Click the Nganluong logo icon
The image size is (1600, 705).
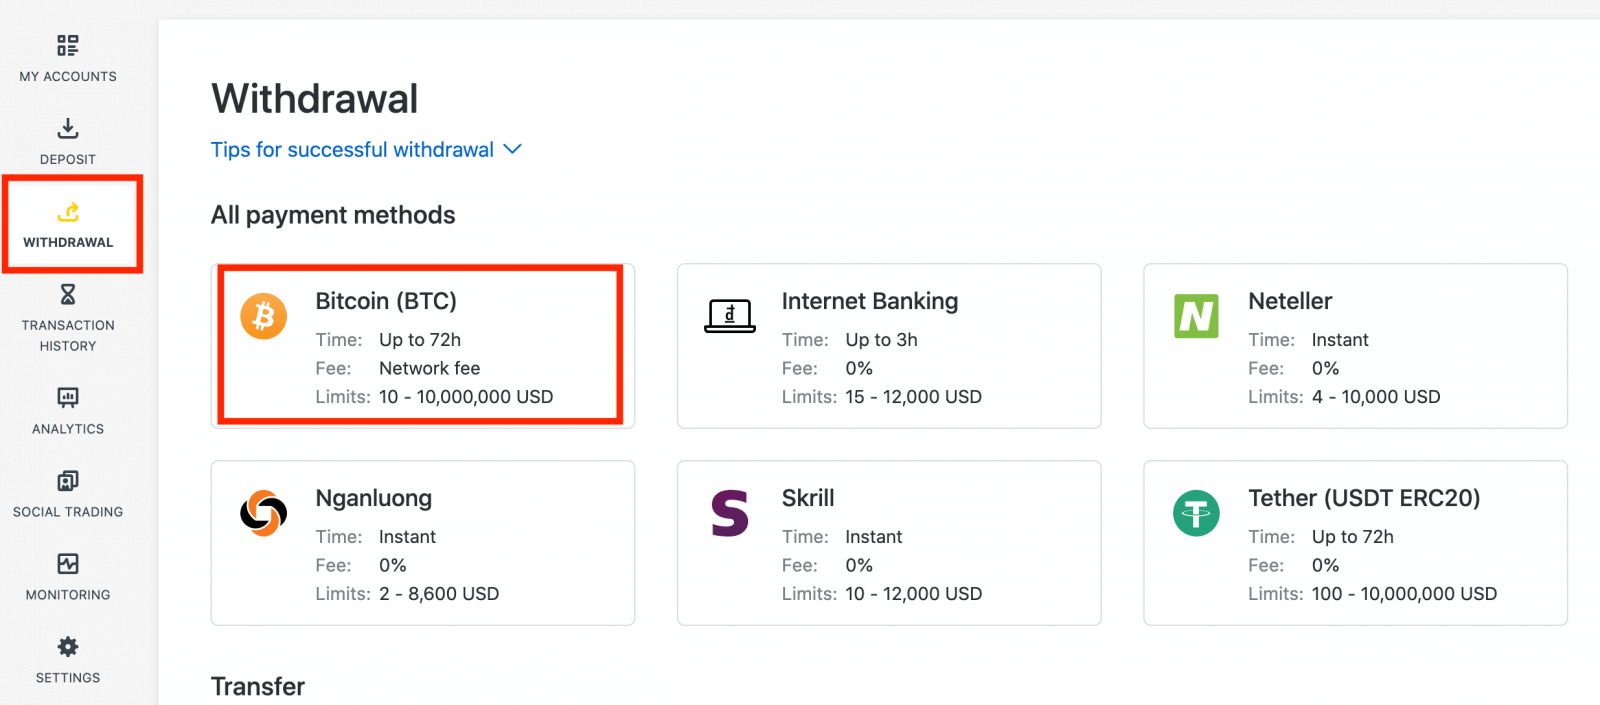[x=263, y=512]
